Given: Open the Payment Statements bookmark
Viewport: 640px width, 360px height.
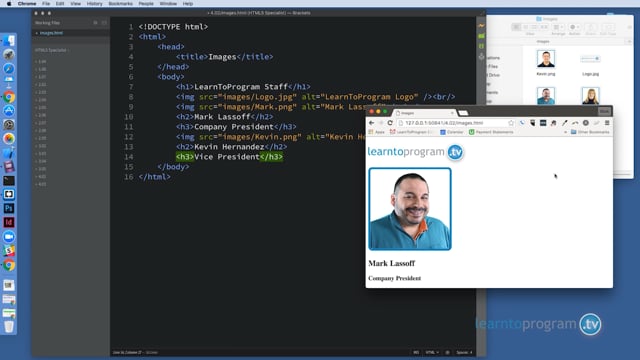Looking at the screenshot, I should point(491,132).
